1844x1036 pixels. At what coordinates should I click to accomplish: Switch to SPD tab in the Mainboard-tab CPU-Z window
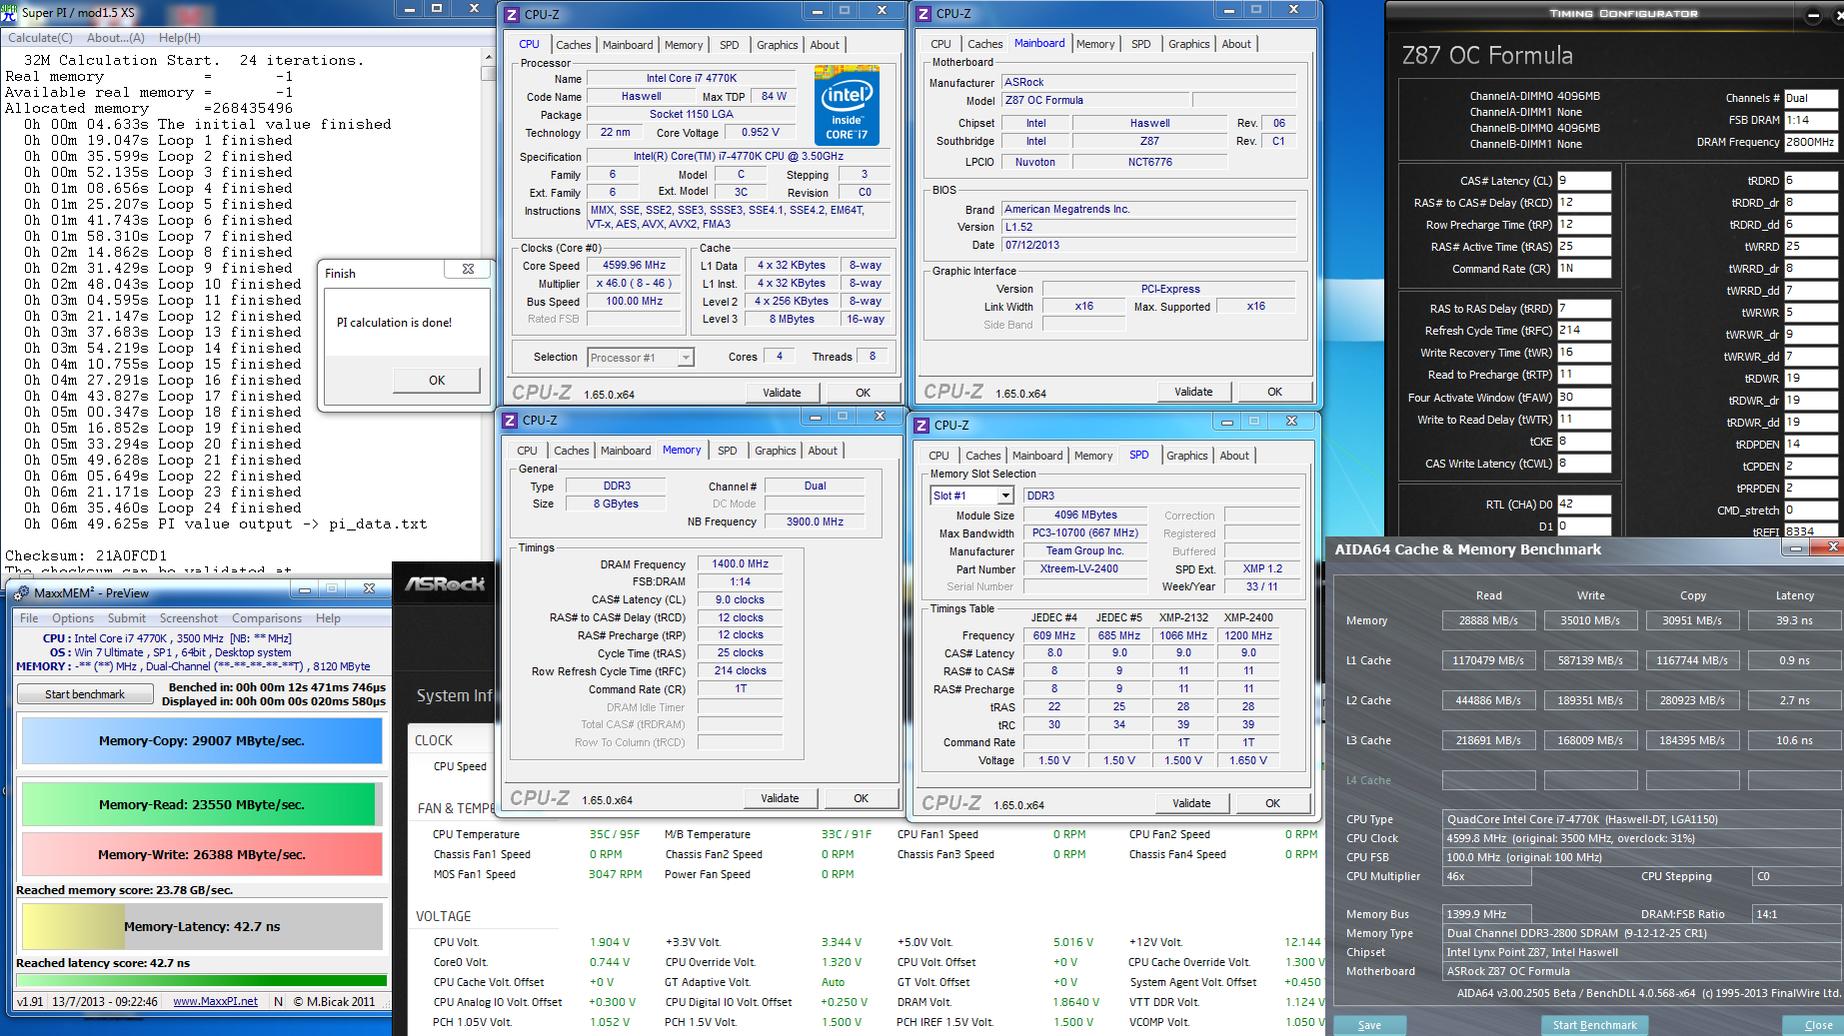coord(1141,44)
